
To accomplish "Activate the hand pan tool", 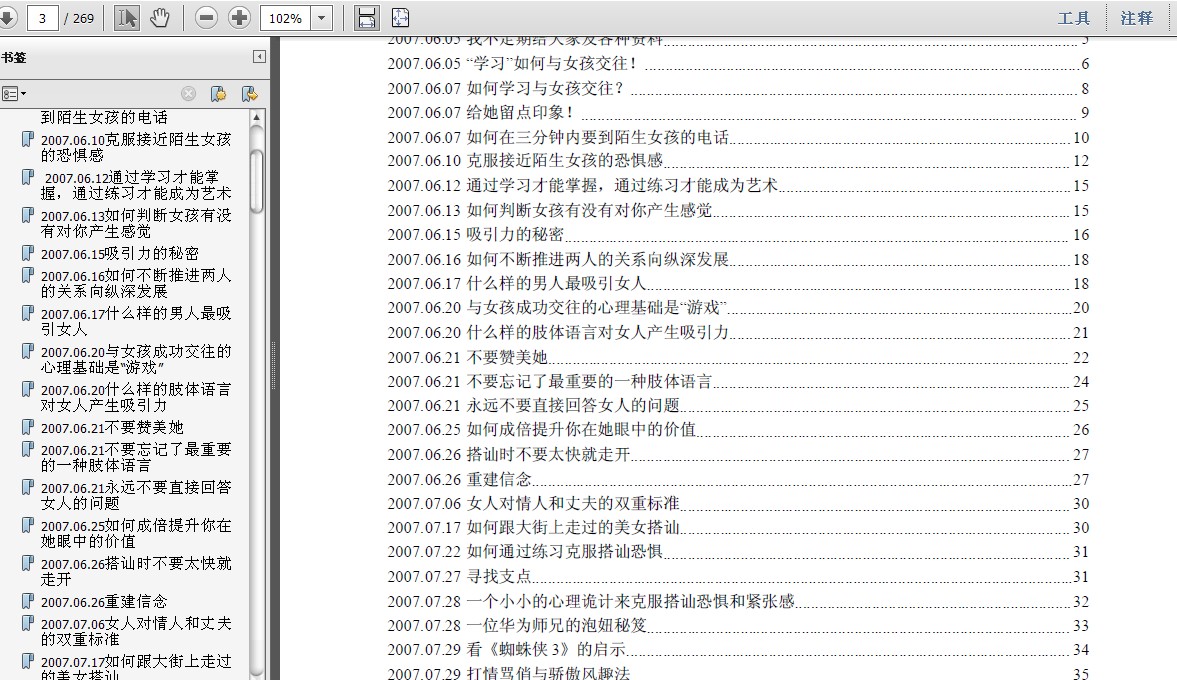I will click(160, 18).
